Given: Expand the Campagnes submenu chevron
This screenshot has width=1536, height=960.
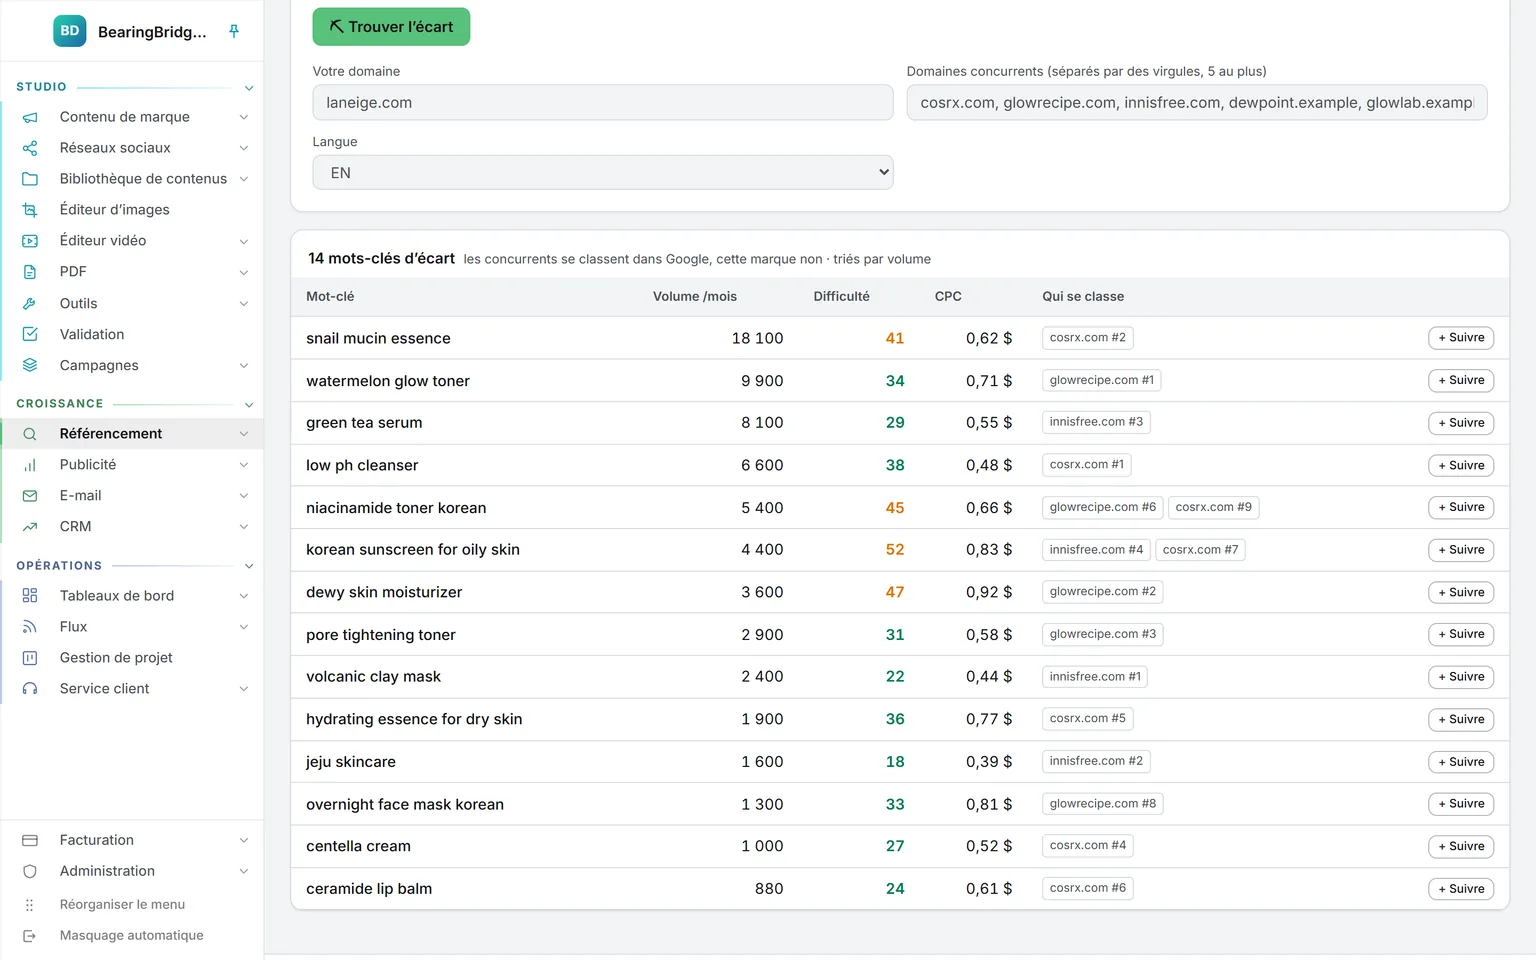Looking at the screenshot, I should (244, 366).
